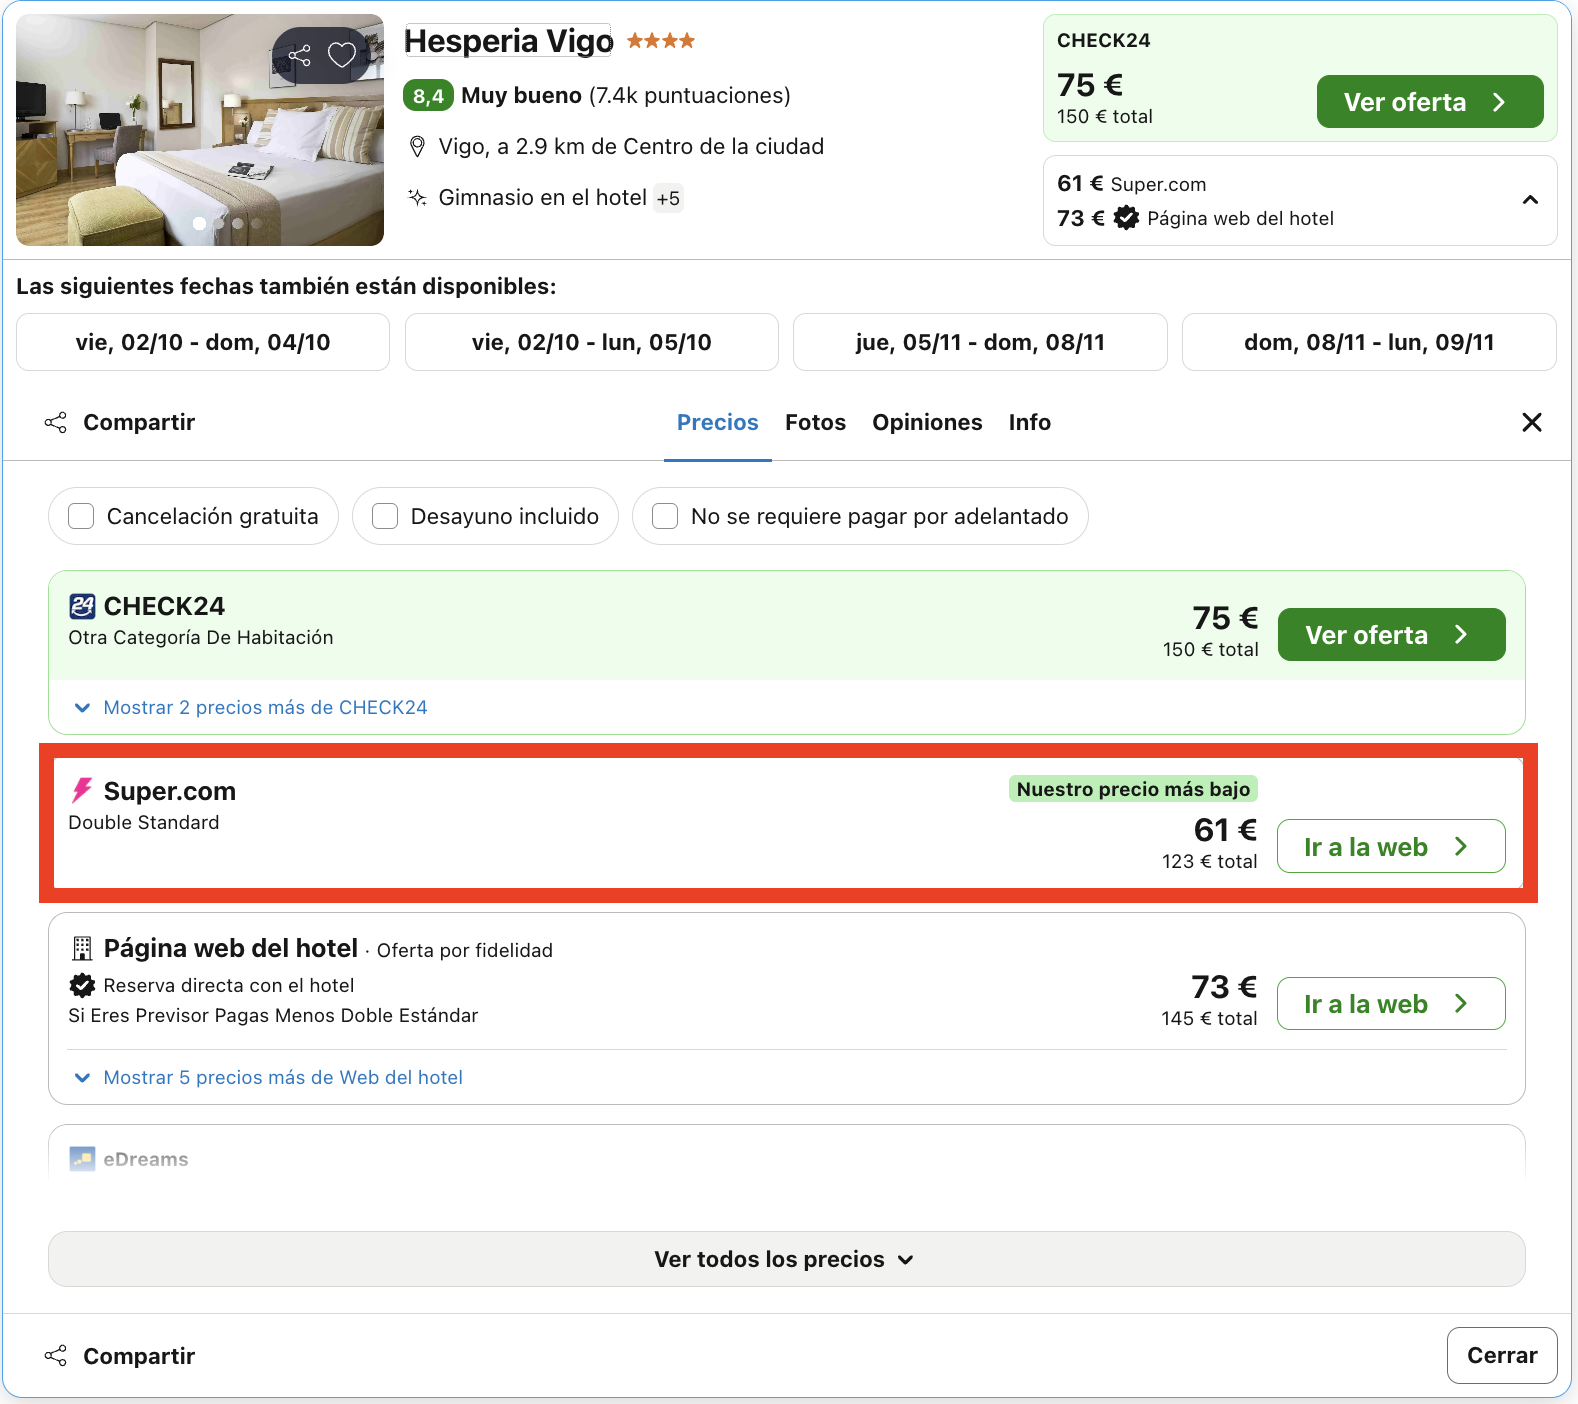
Task: Click Compartir next to the tabs
Action: 120,422
